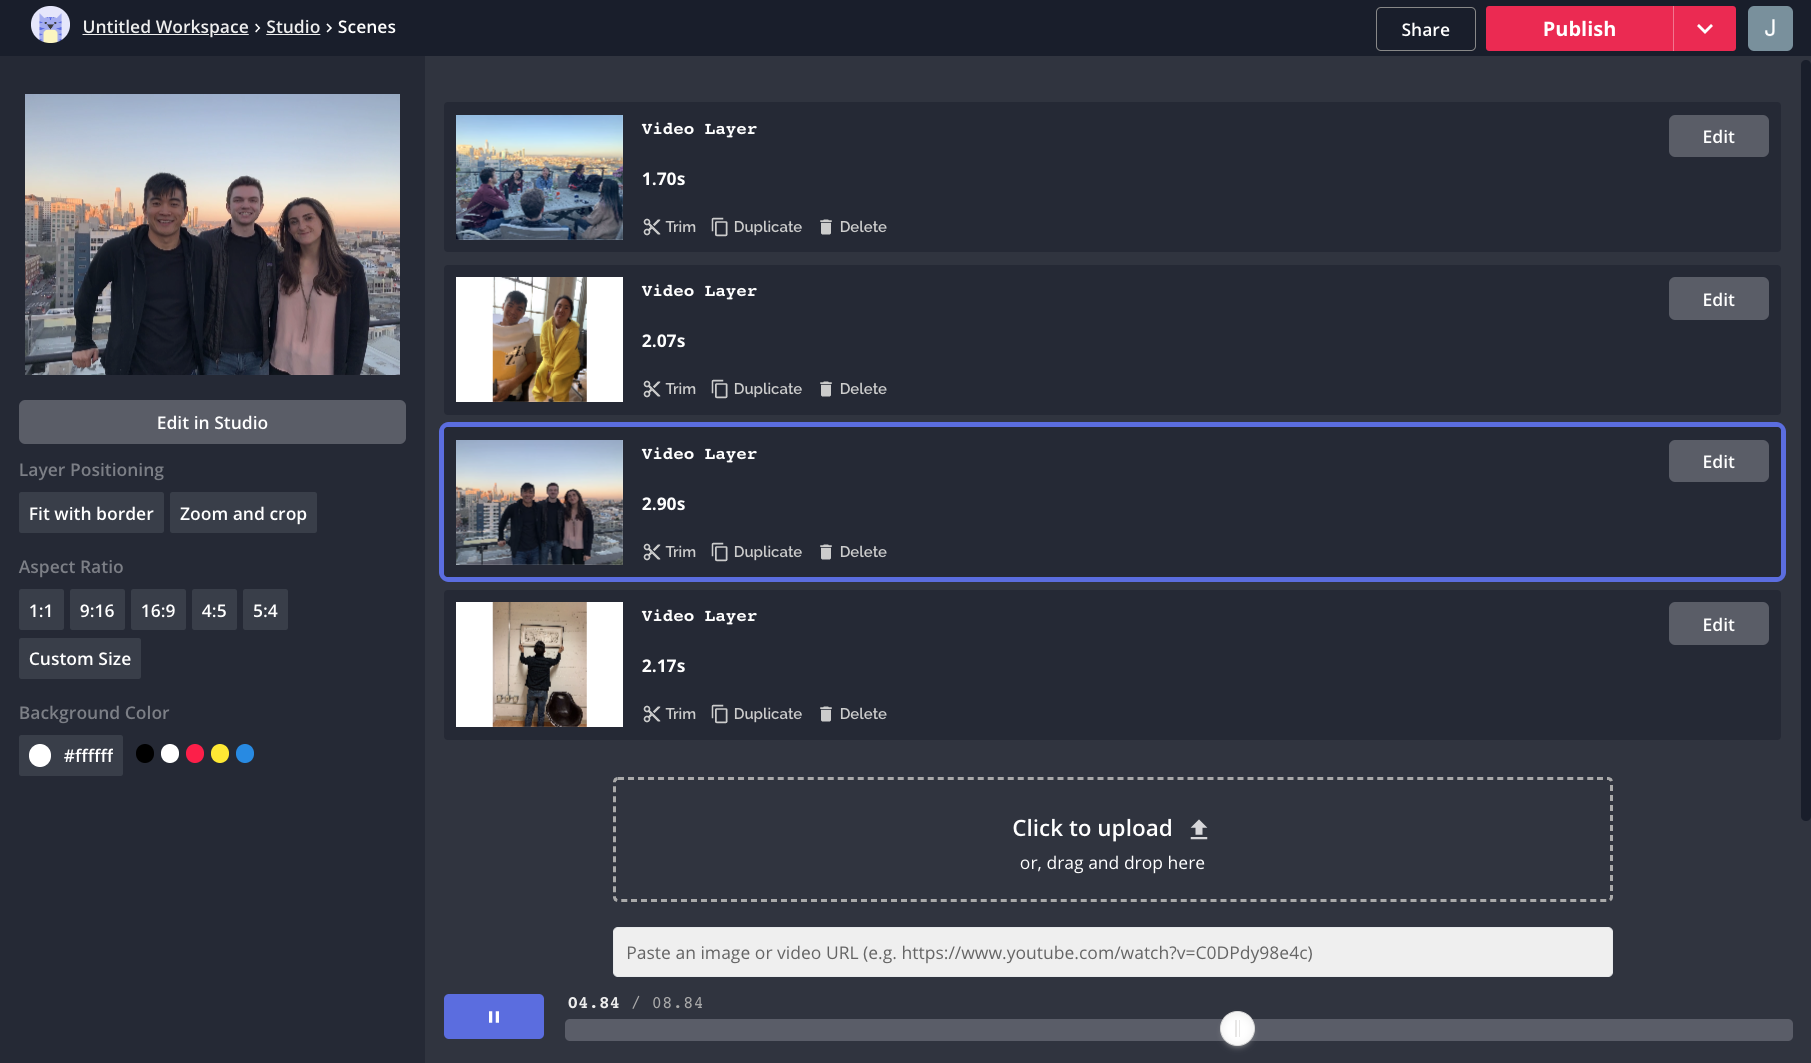Click the scissors Trim icon for the 1.70s layer
1811x1063 pixels.
coord(652,227)
